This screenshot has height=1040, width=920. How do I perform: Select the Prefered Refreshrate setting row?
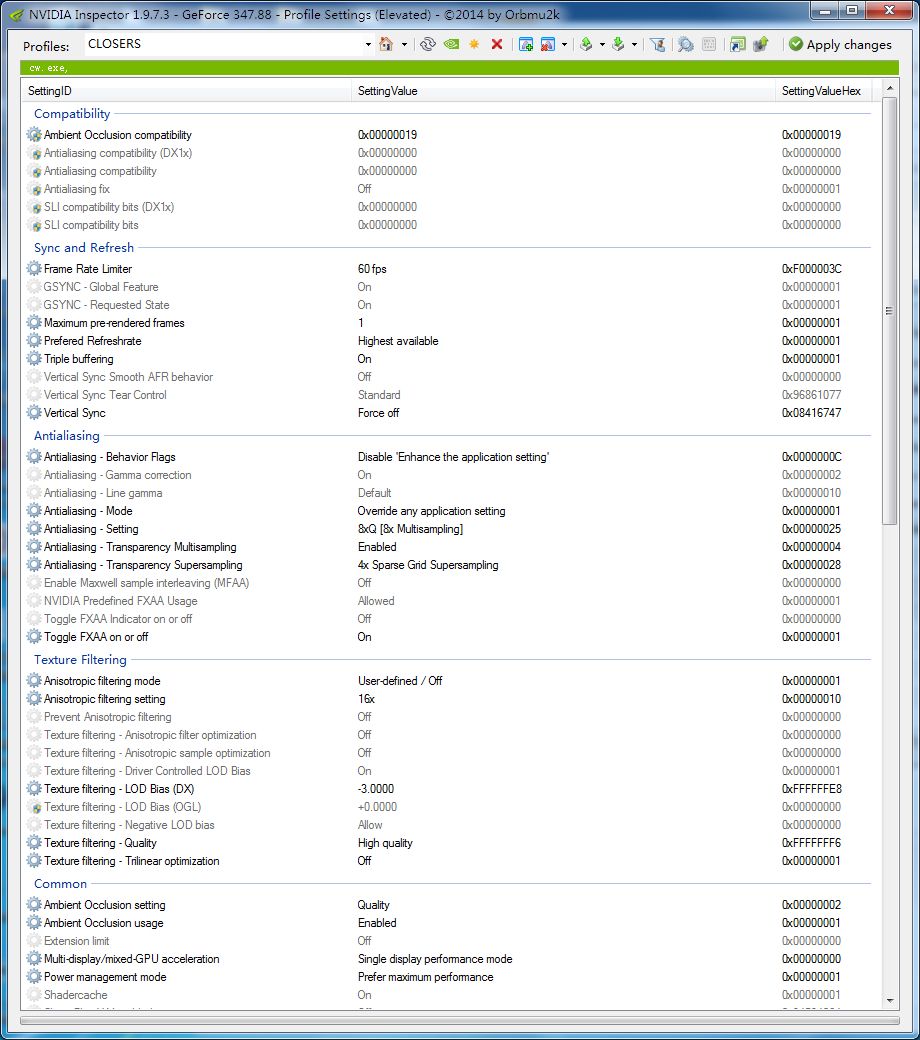coord(447,341)
